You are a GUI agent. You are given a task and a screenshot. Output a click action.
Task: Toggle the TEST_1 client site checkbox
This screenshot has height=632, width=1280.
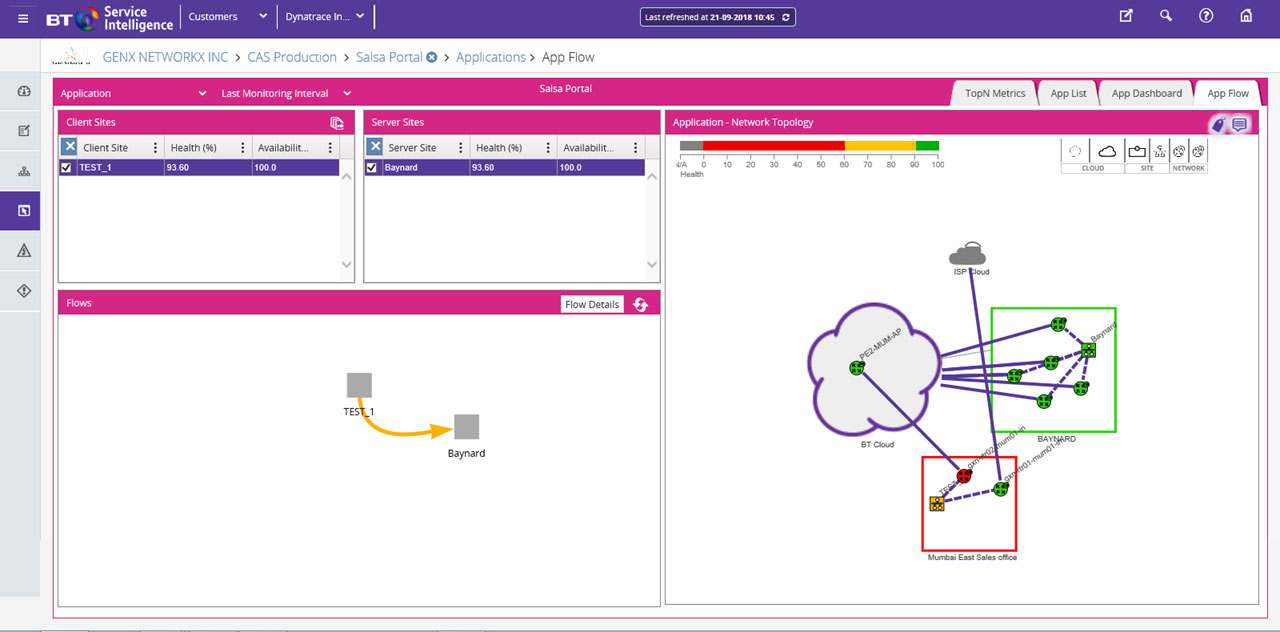[x=66, y=167]
